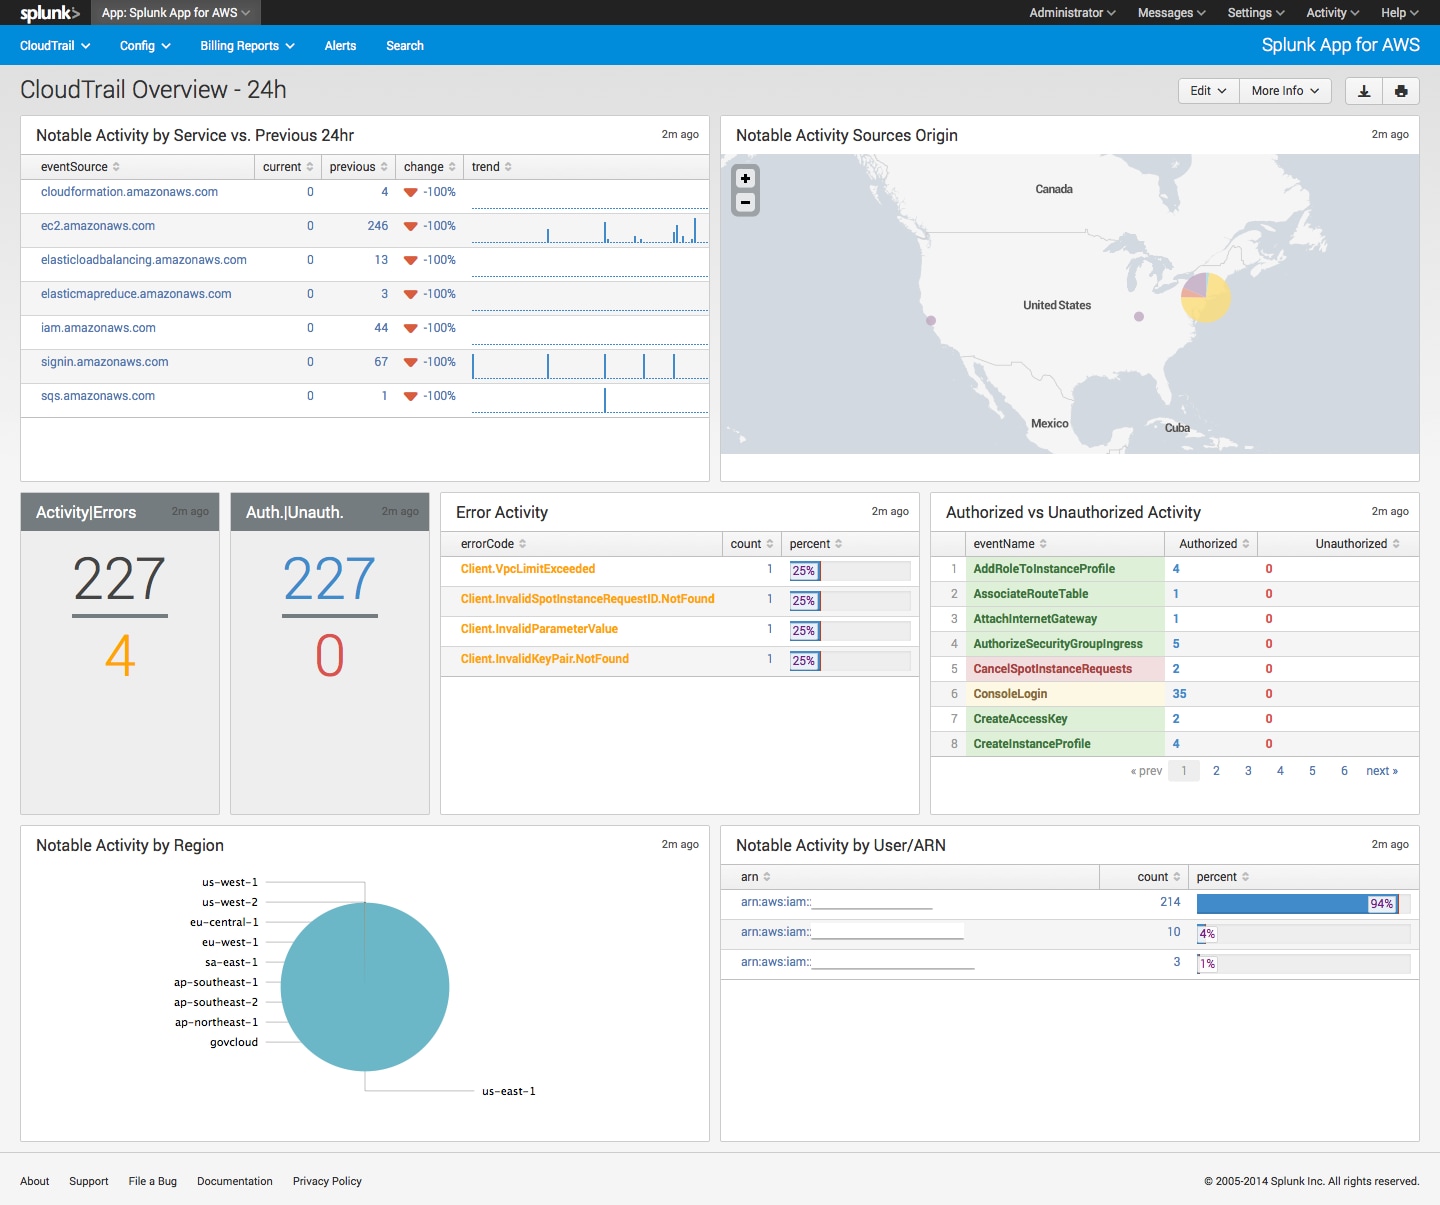
Task: Sort User/ARN table by arn
Action: tap(755, 877)
